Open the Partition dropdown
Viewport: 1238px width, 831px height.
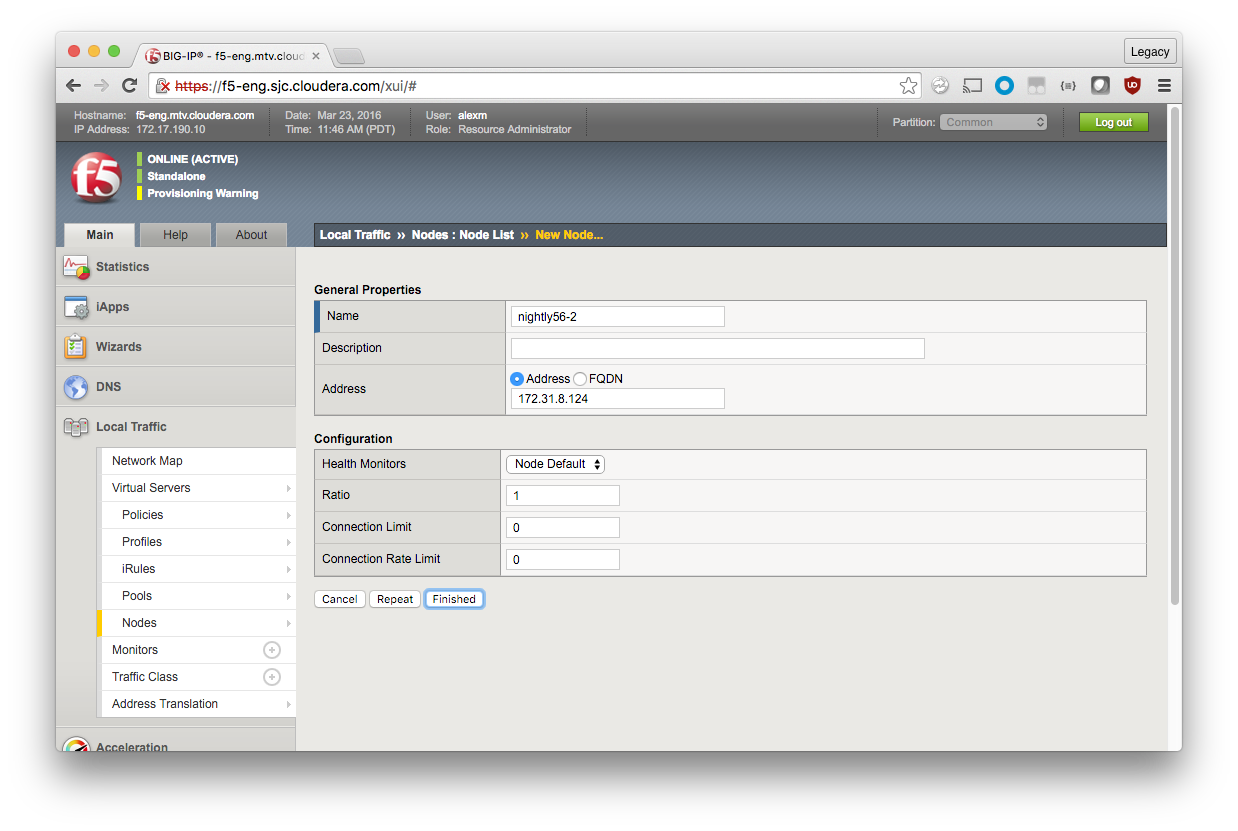tap(993, 122)
